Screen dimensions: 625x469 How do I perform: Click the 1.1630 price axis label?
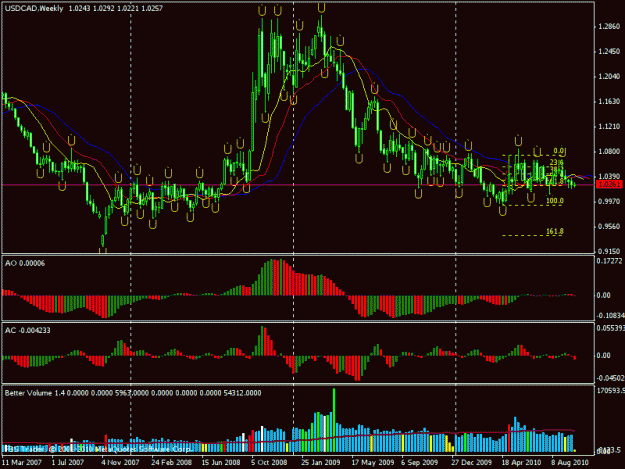(x=609, y=102)
